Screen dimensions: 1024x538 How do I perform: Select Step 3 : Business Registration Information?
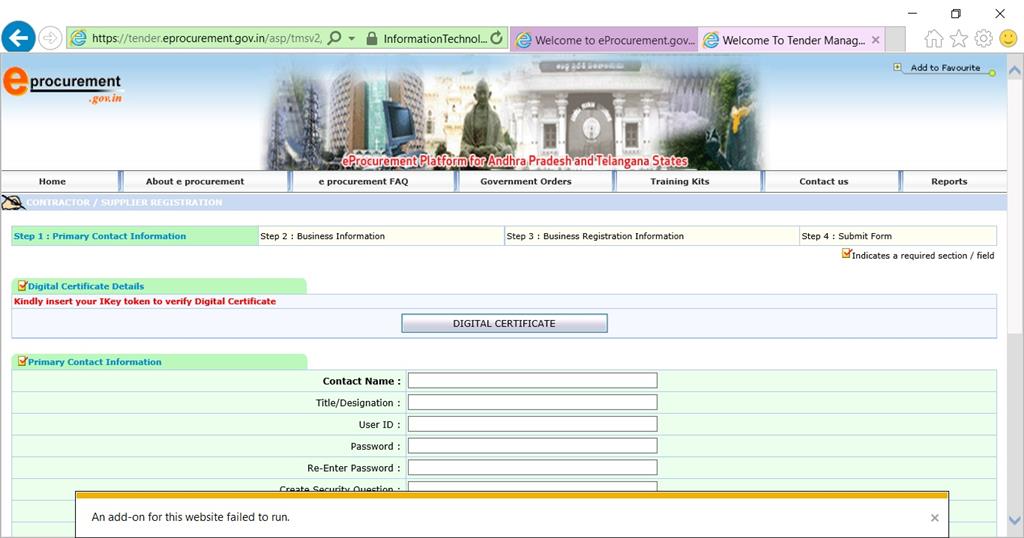(652, 236)
